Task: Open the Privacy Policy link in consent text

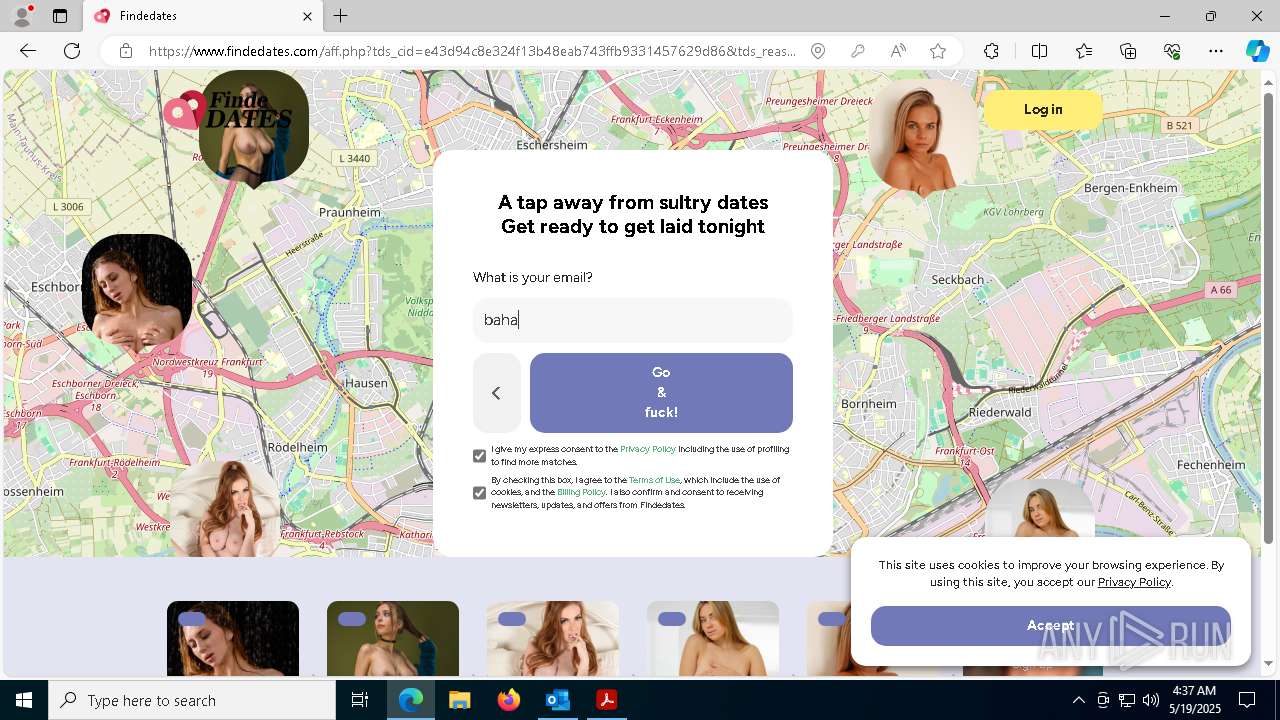Action: (x=648, y=450)
